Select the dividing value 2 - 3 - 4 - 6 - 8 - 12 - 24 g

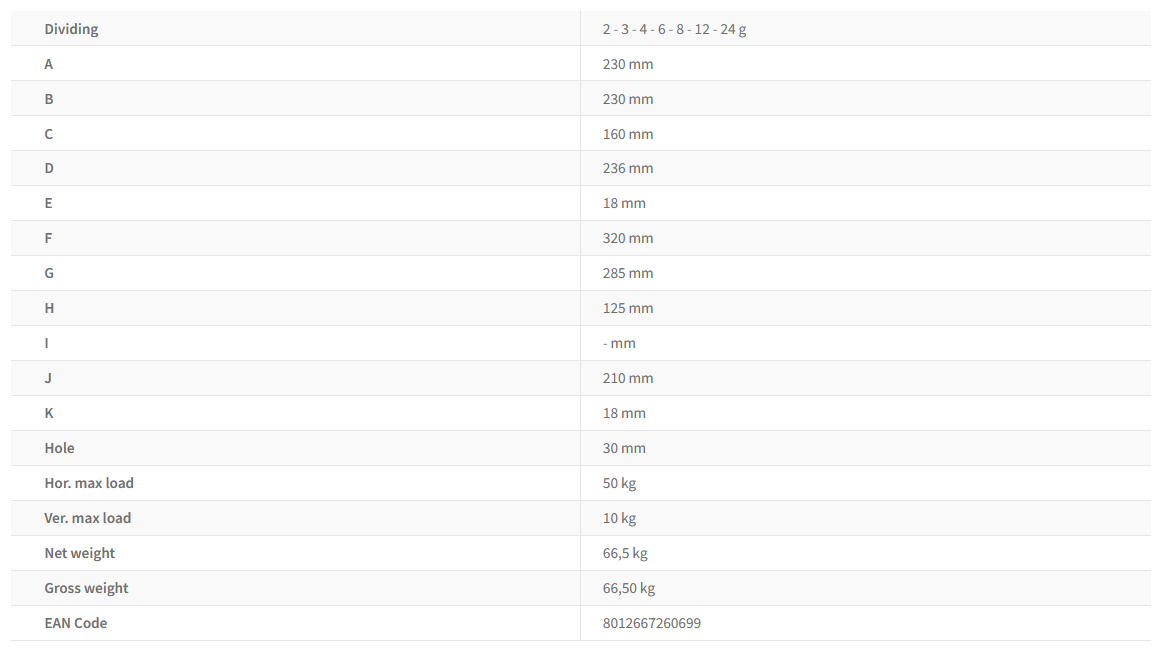point(674,29)
